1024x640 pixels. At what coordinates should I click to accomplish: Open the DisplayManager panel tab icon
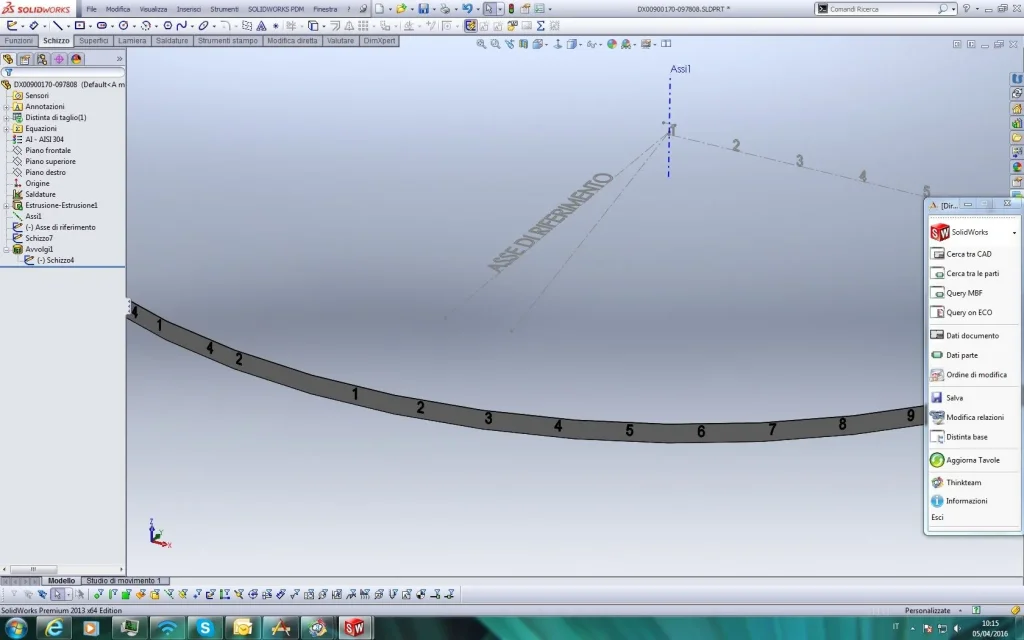(76, 59)
